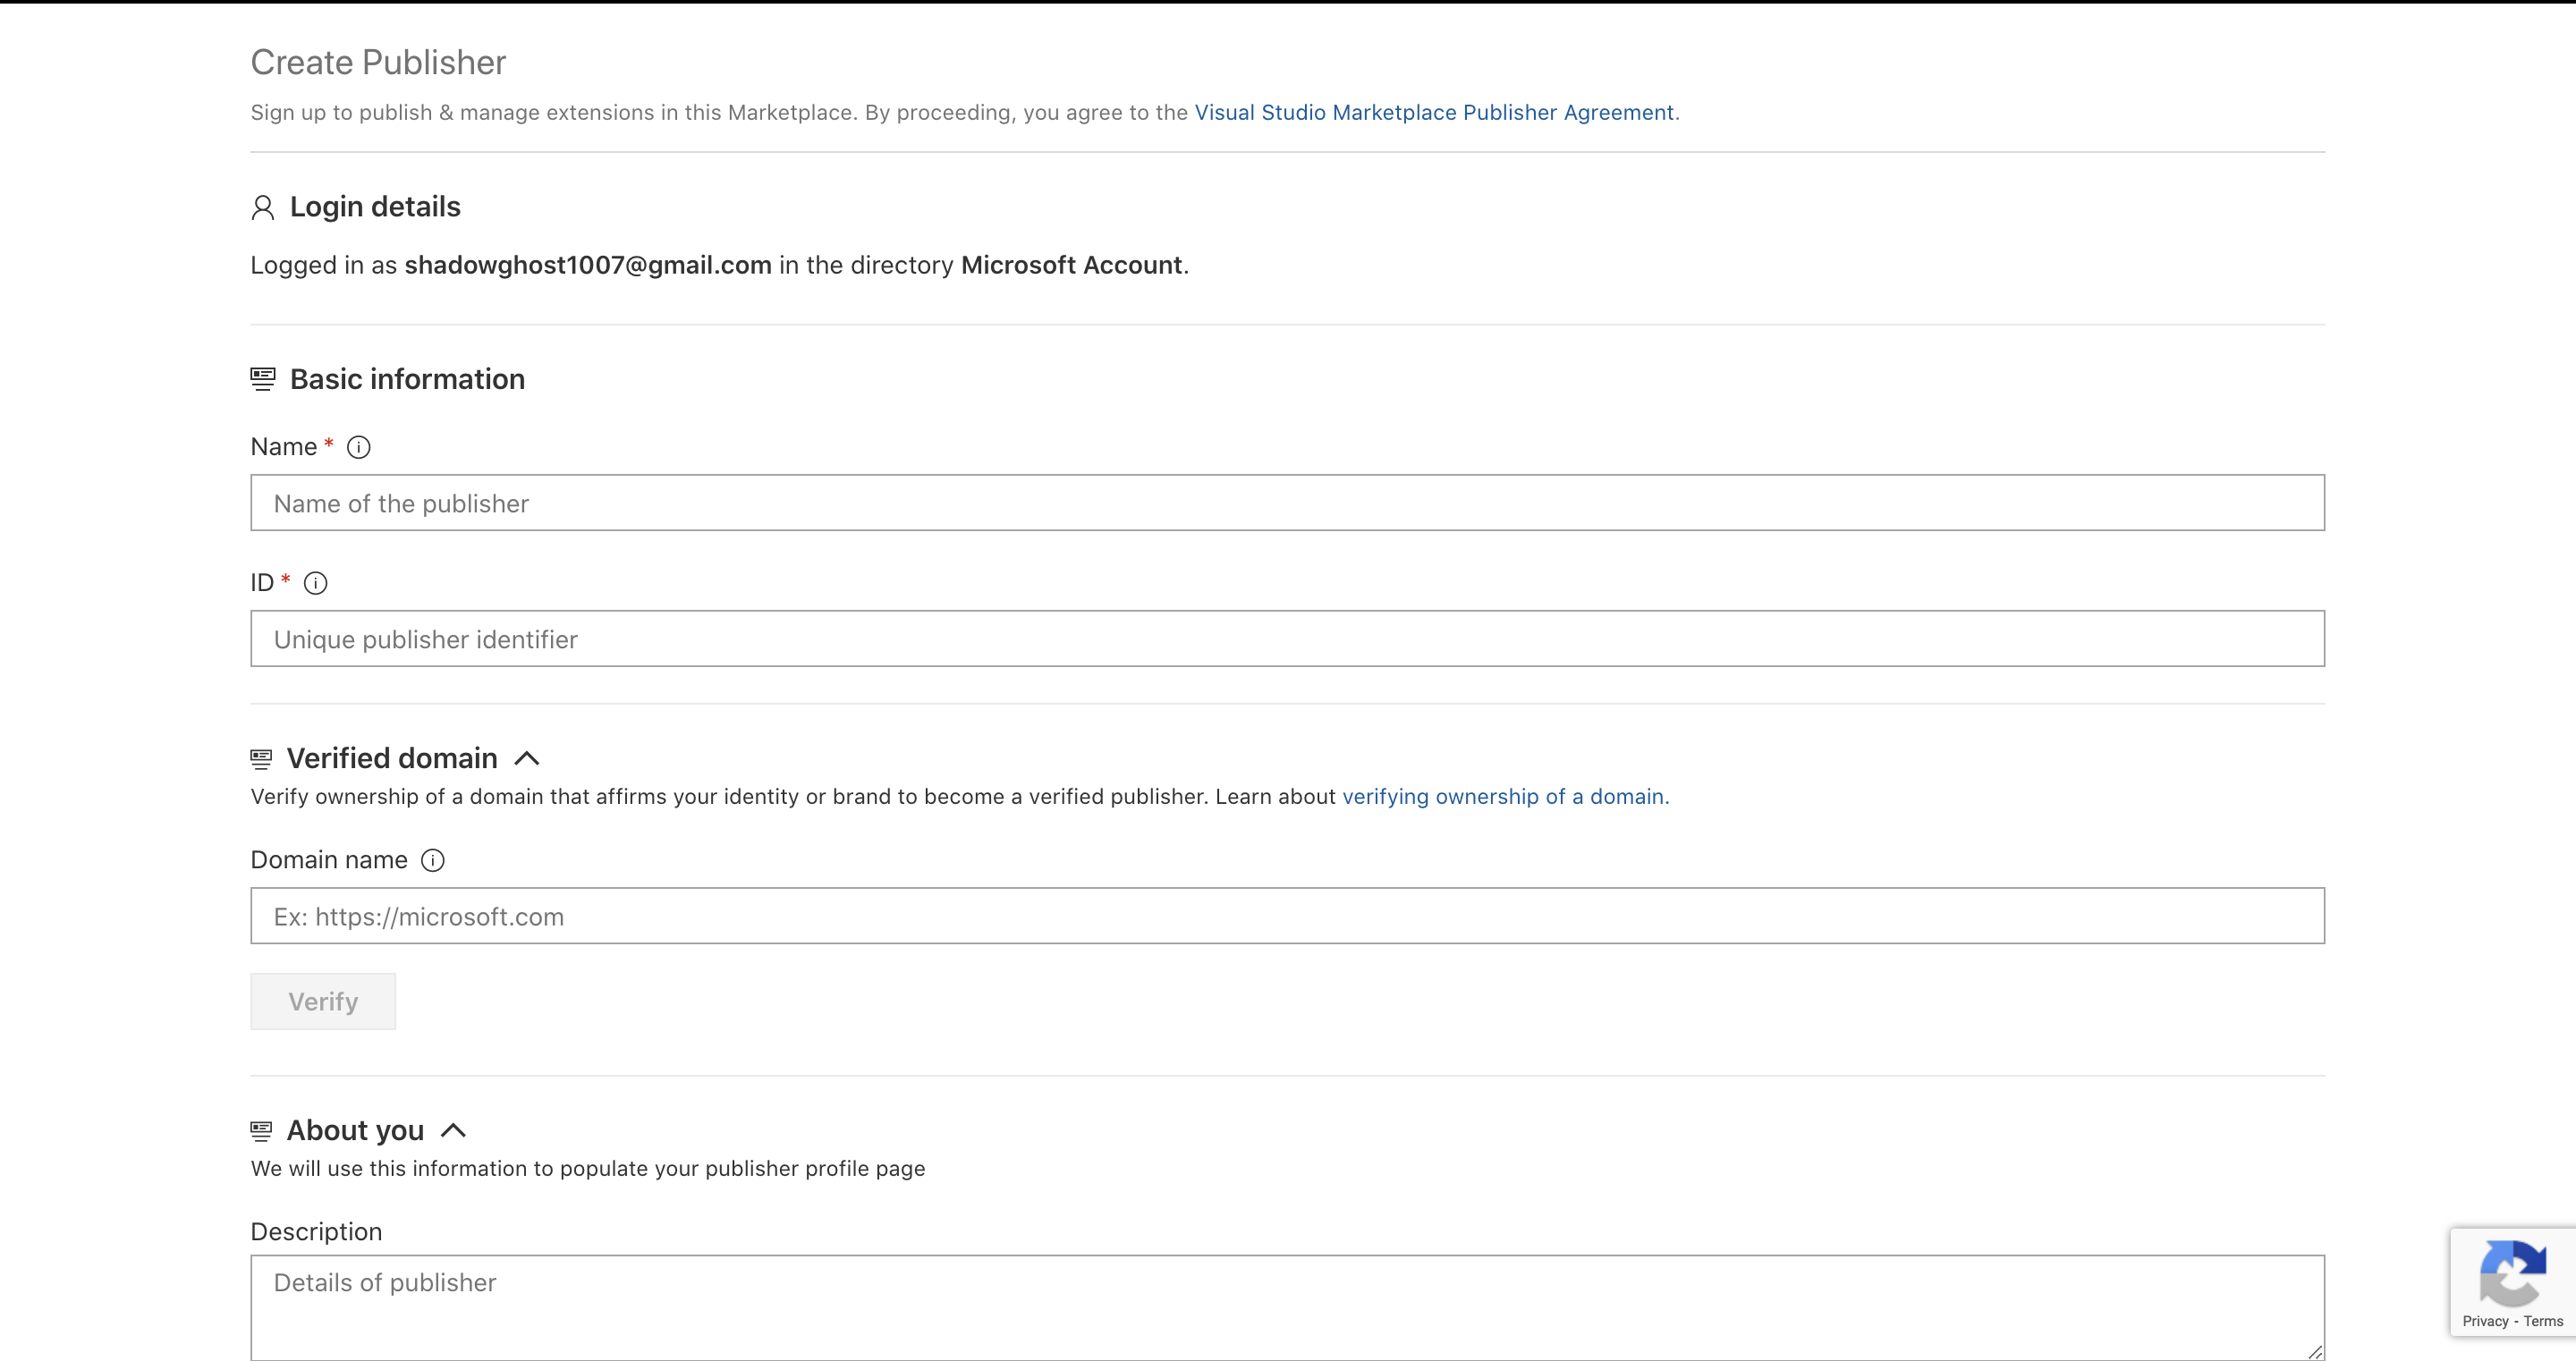2576x1361 pixels.
Task: Click the publisher Name input field
Action: pyautogui.click(x=1287, y=503)
